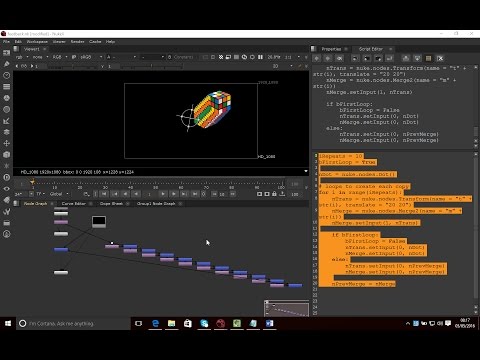Open the A input dropdown in viewer
This screenshot has height=360, width=480.
tap(121, 57)
